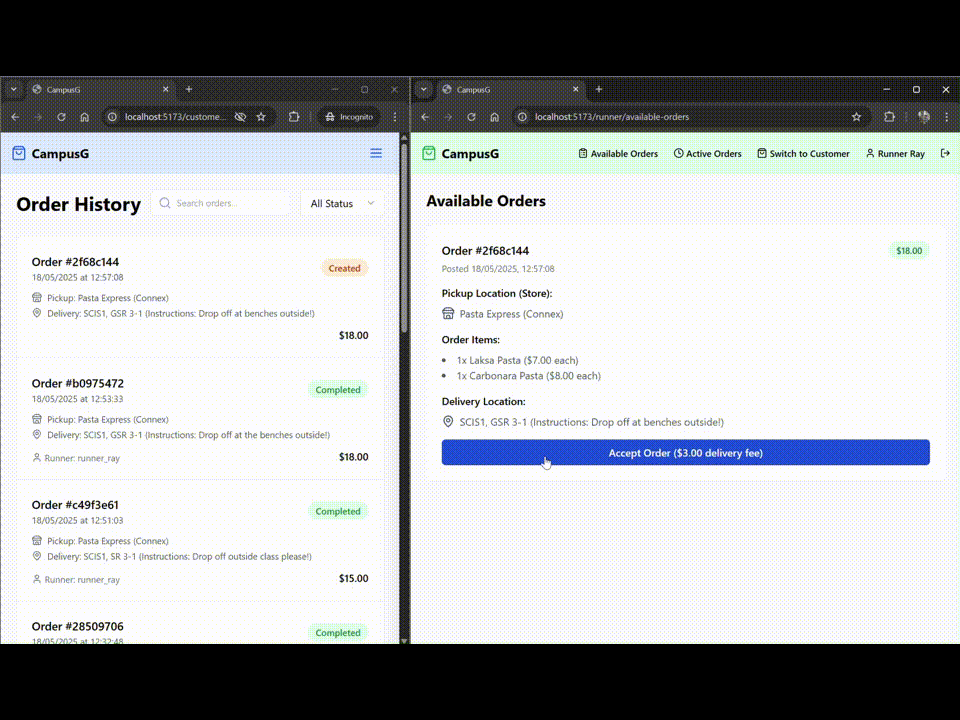Click '1x Carbonara Pasta ($8.00 each)' item
This screenshot has width=960, height=720.
click(x=529, y=376)
